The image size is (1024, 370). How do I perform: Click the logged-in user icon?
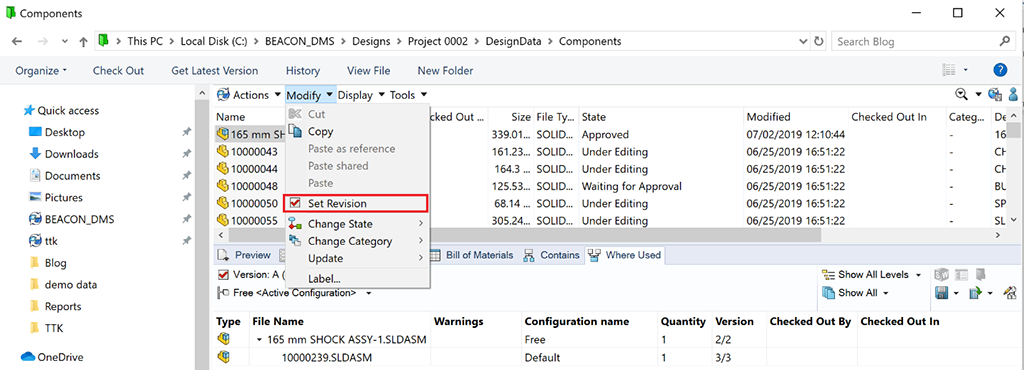(1014, 95)
